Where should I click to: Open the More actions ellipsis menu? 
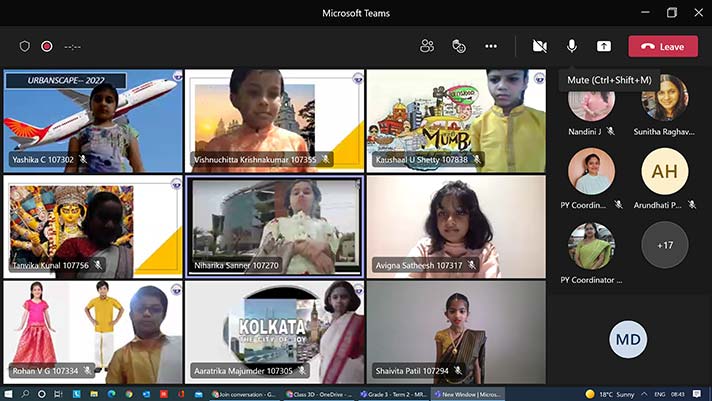pos(491,46)
